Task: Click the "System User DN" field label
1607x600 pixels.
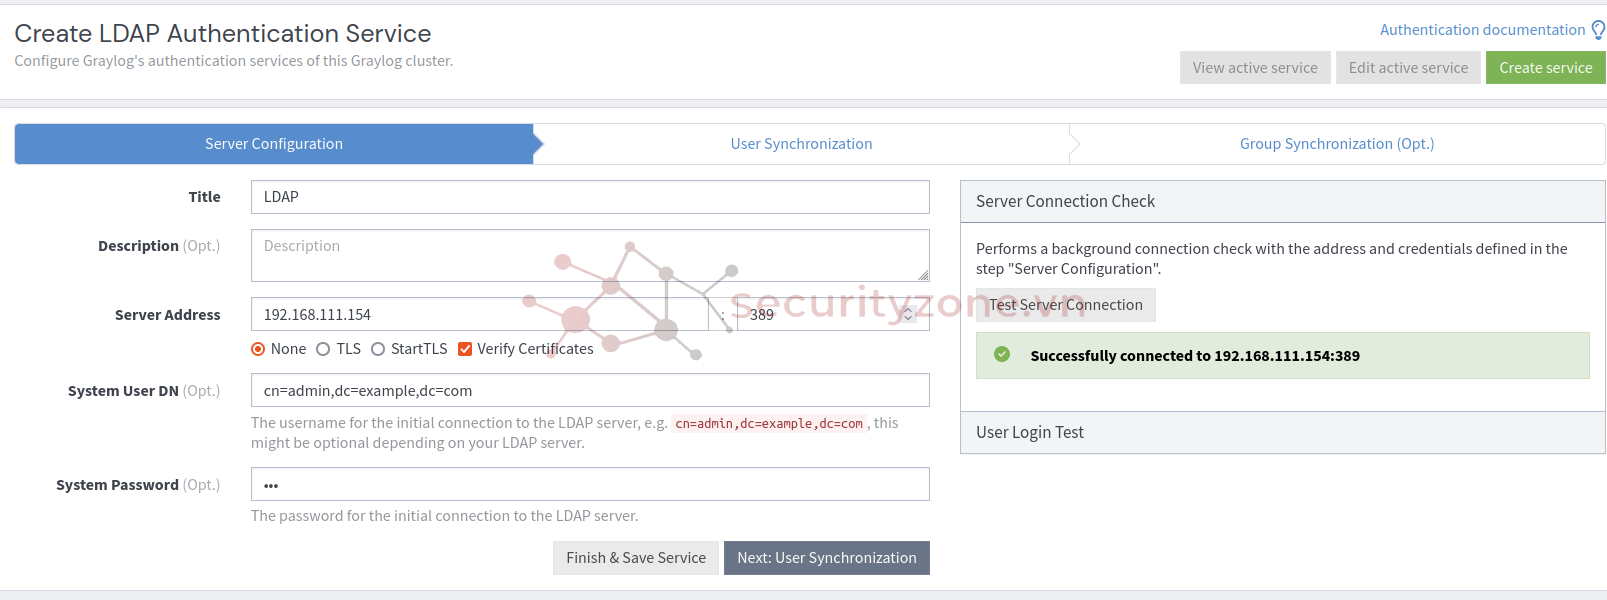Action: [x=144, y=391]
